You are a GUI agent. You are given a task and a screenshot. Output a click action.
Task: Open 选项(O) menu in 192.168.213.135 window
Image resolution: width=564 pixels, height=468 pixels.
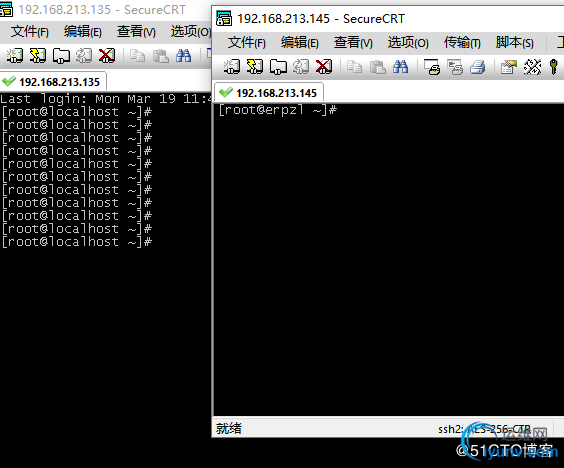coord(191,32)
